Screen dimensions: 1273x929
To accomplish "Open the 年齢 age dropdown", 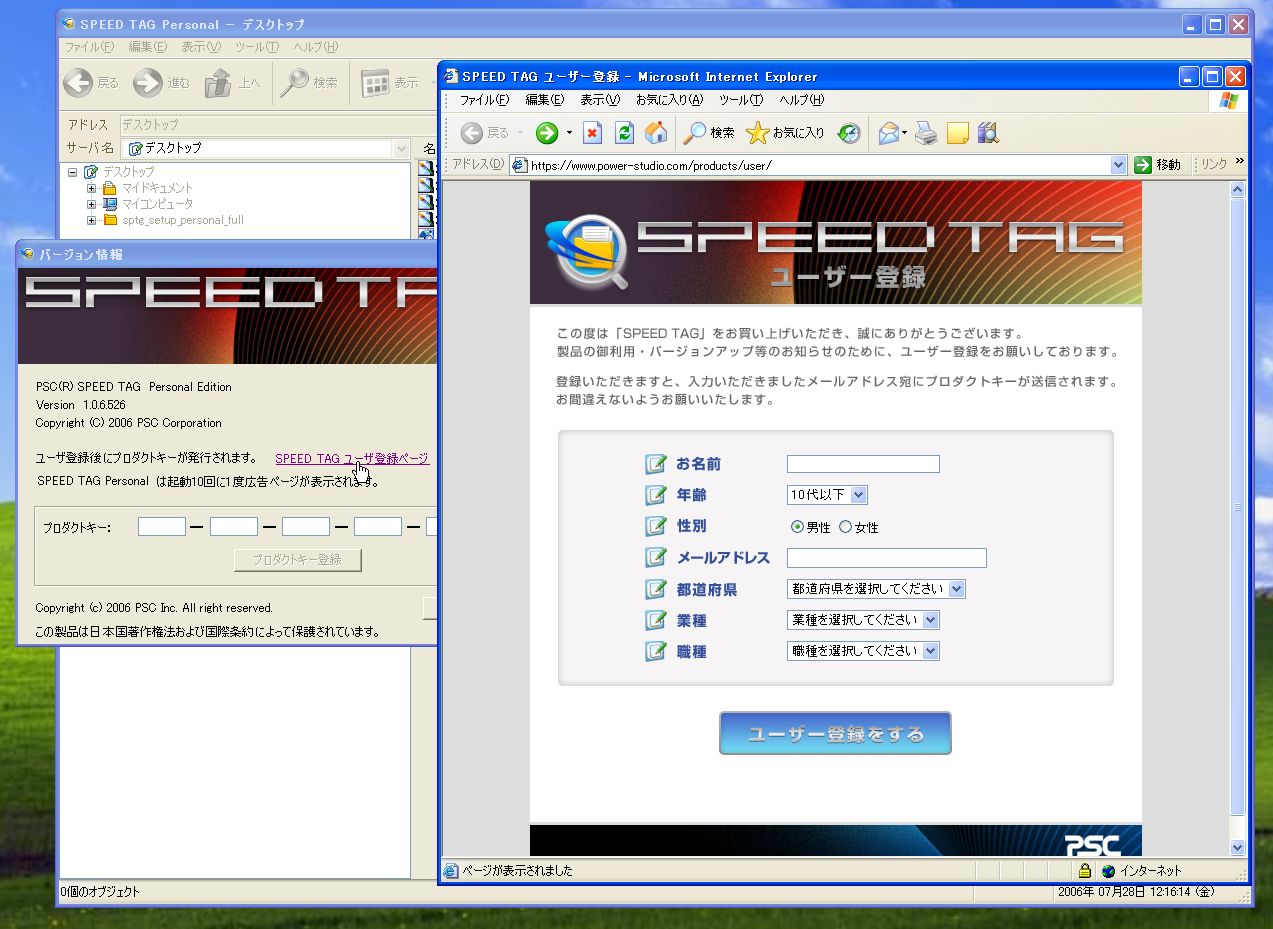I will pos(858,495).
